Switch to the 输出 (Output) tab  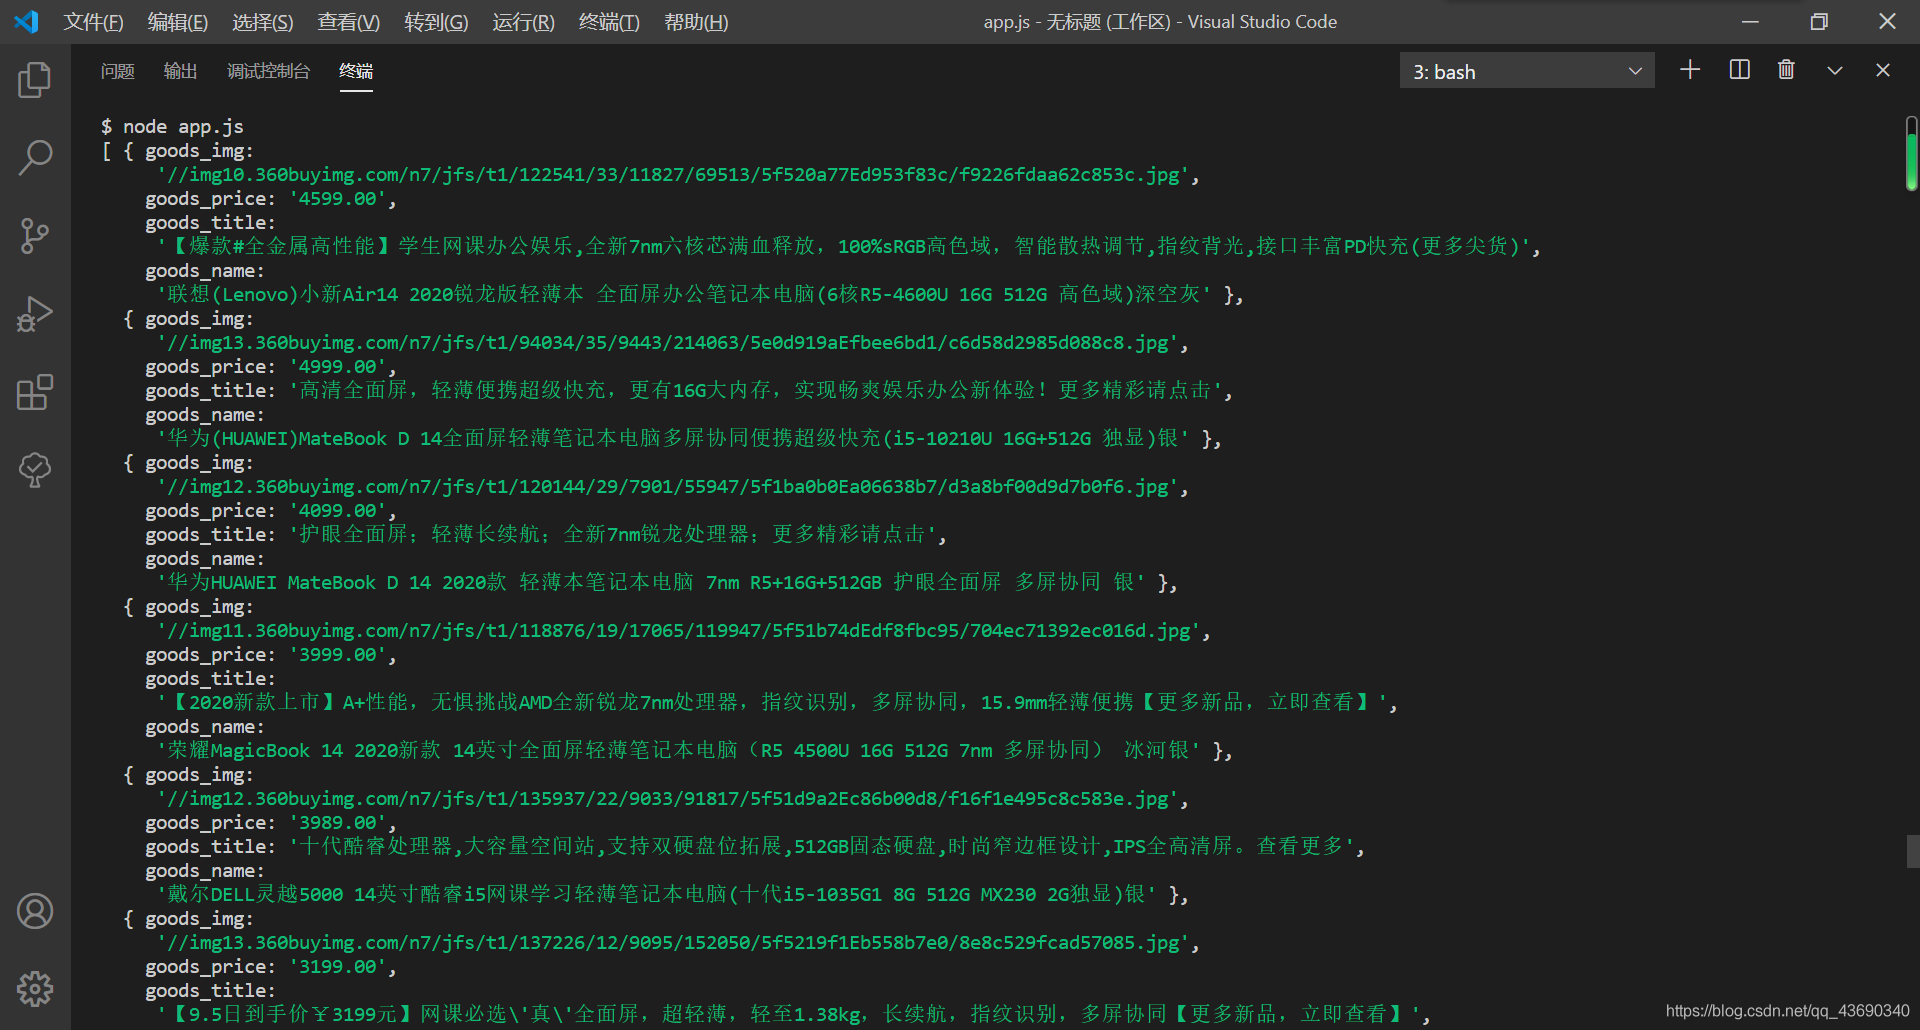[181, 71]
